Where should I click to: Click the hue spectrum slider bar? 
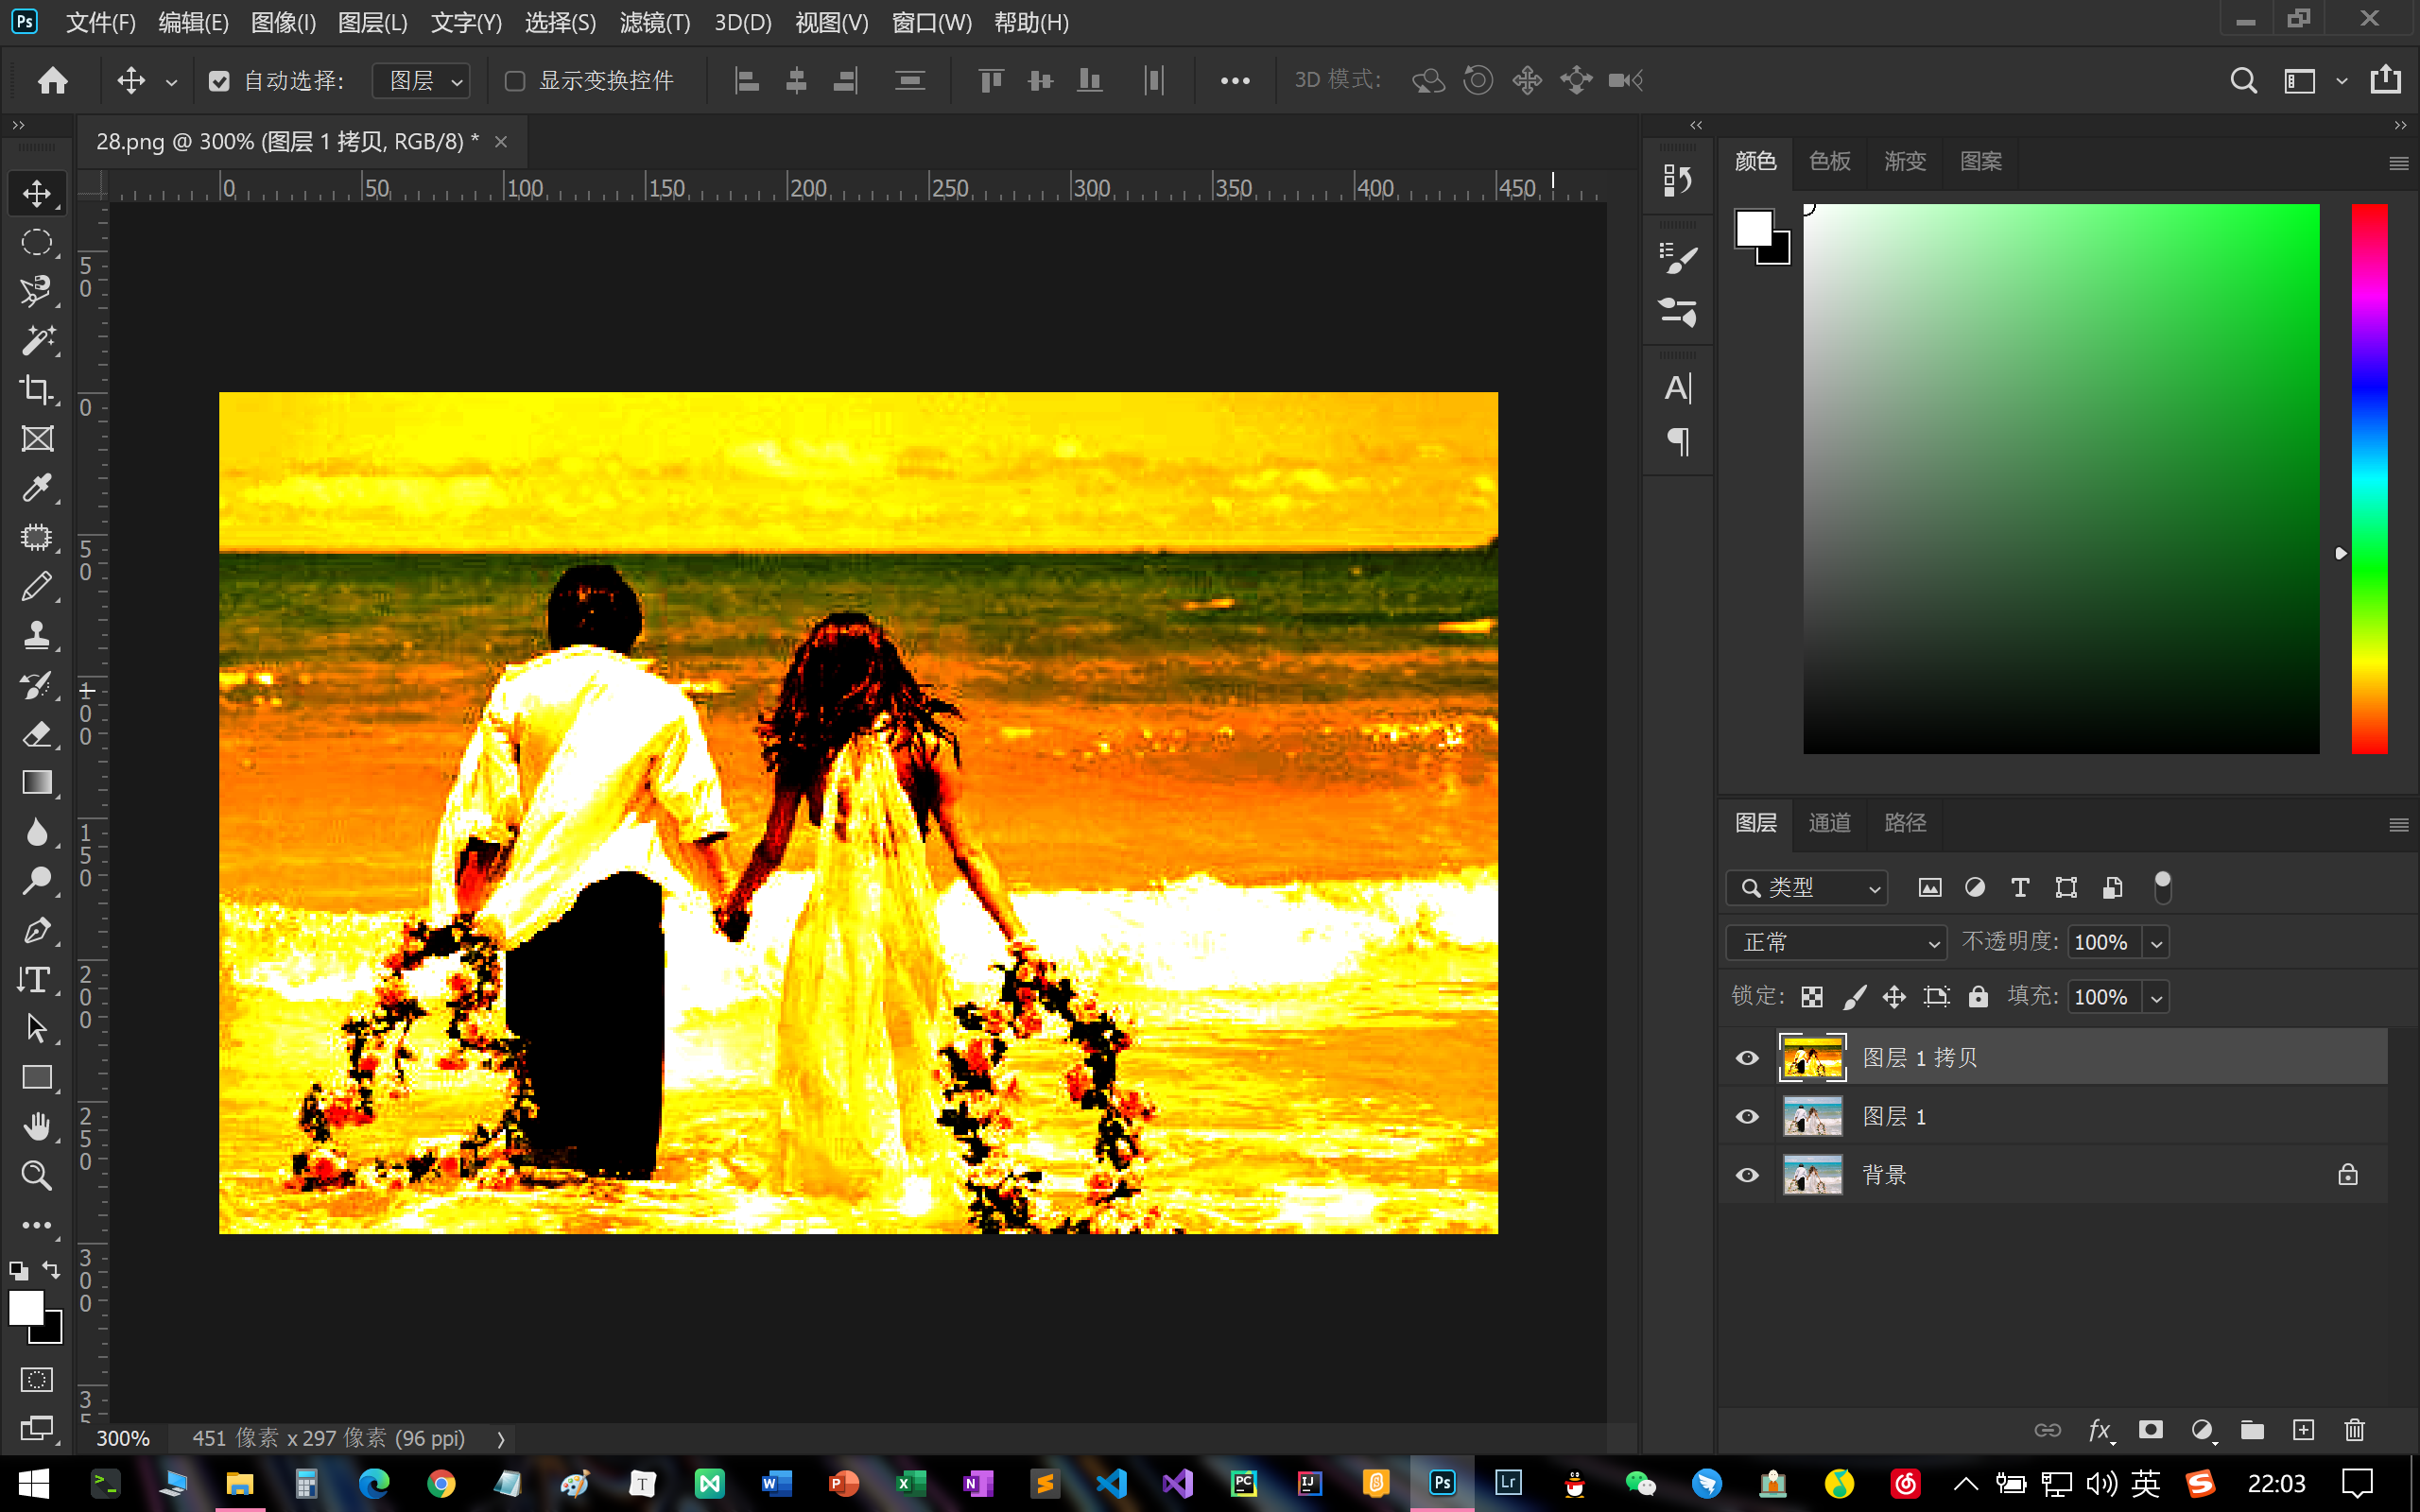click(x=2368, y=478)
